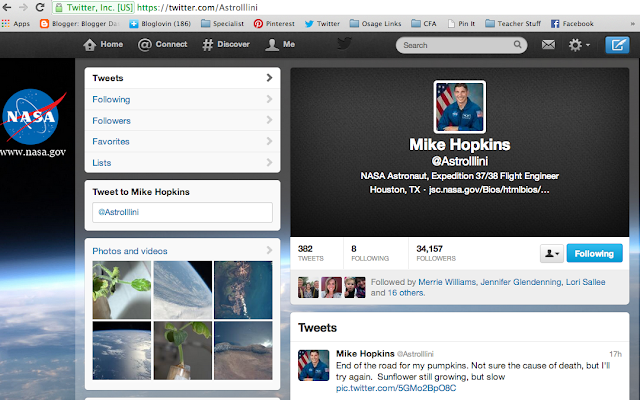Open the coastline satellite photo thumbnail
Viewport: 640px width, 400px height.
coord(243,290)
